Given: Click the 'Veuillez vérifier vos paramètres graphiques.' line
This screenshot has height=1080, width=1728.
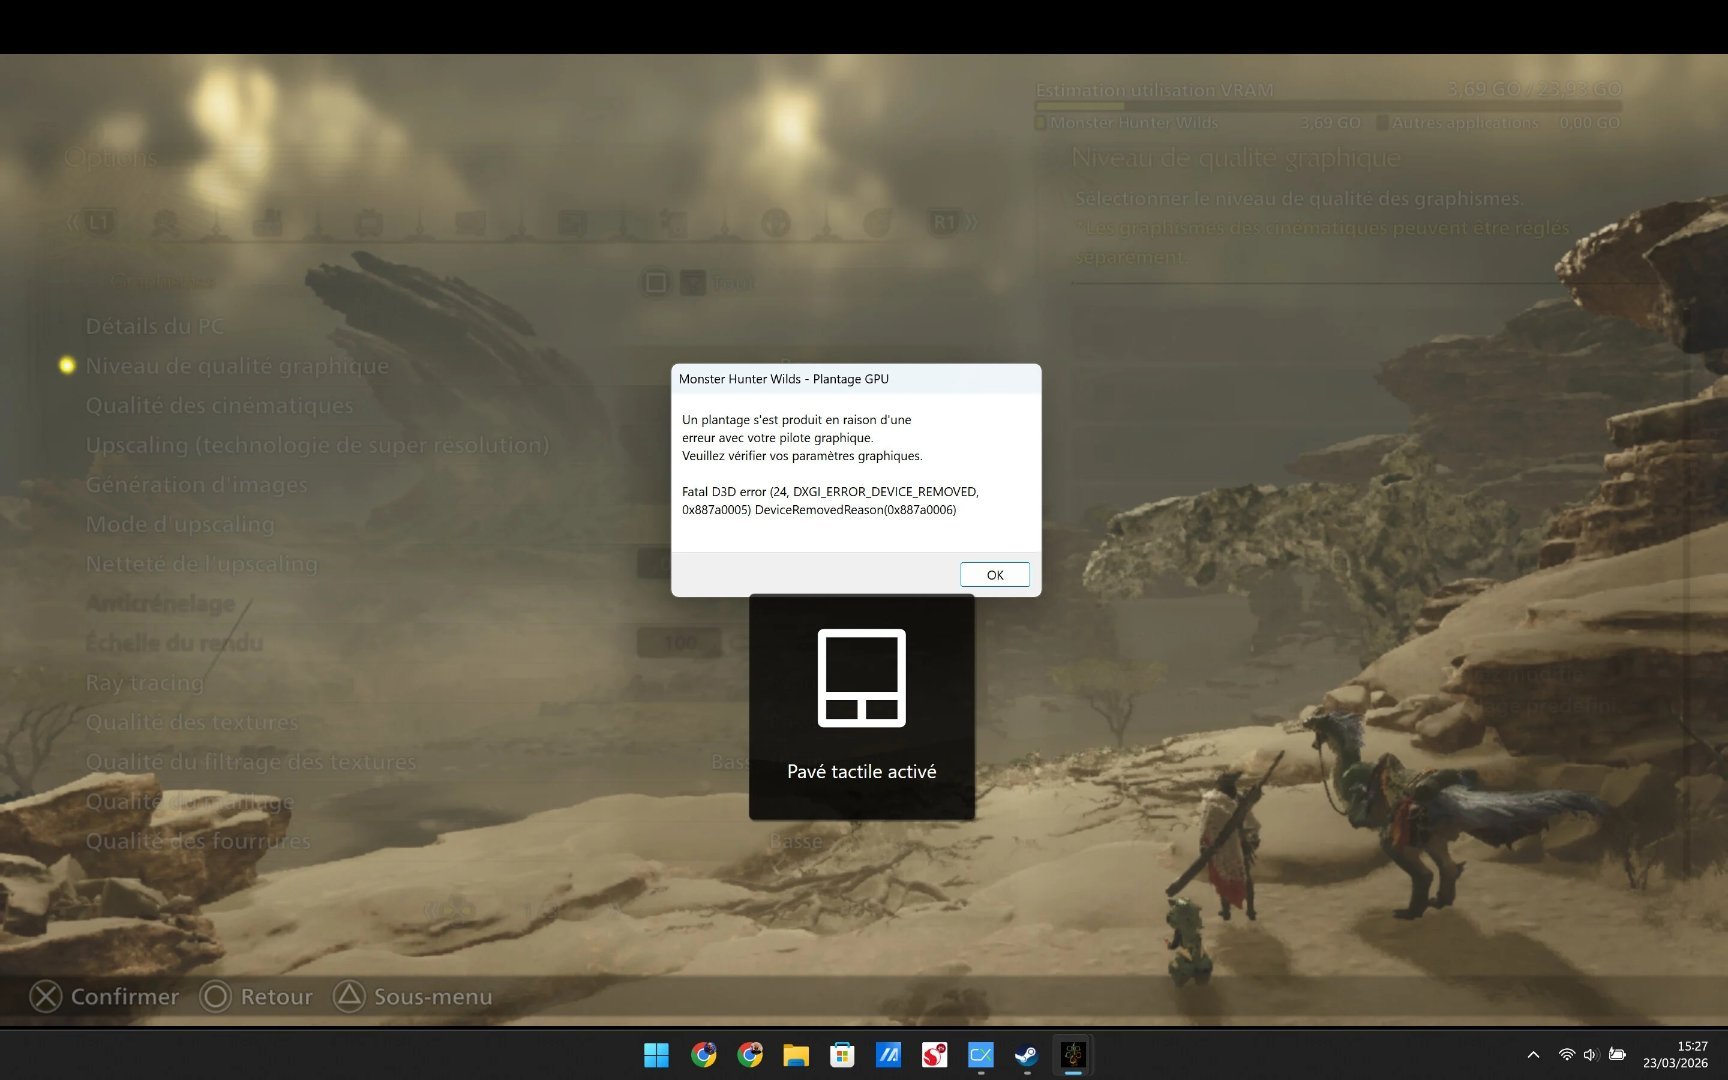Looking at the screenshot, I should [802, 456].
